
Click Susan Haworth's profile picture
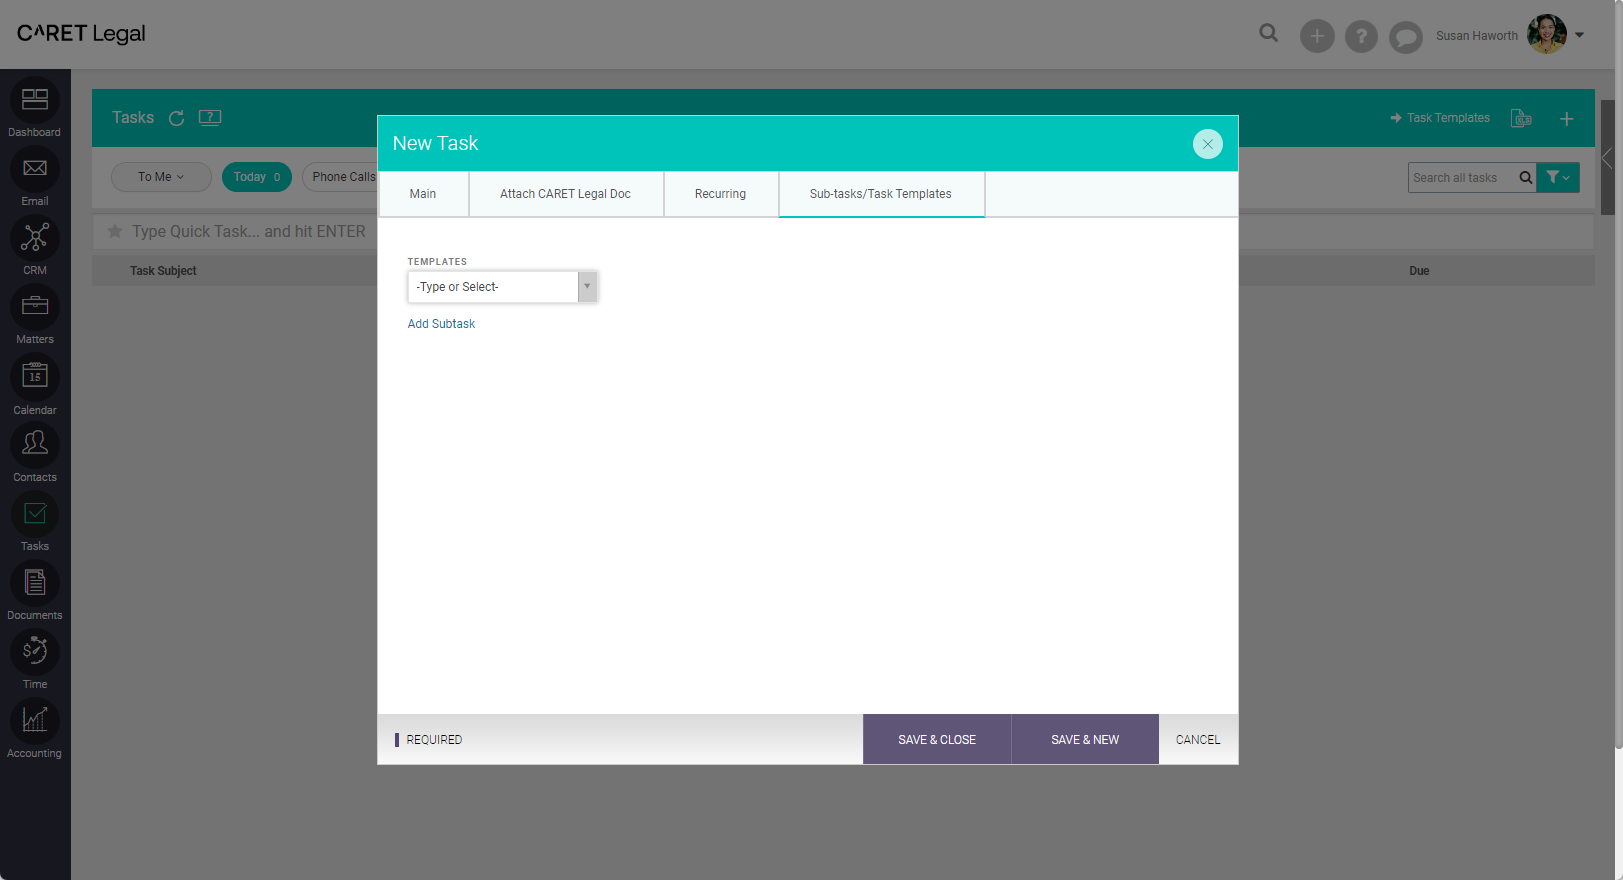pyautogui.click(x=1546, y=34)
